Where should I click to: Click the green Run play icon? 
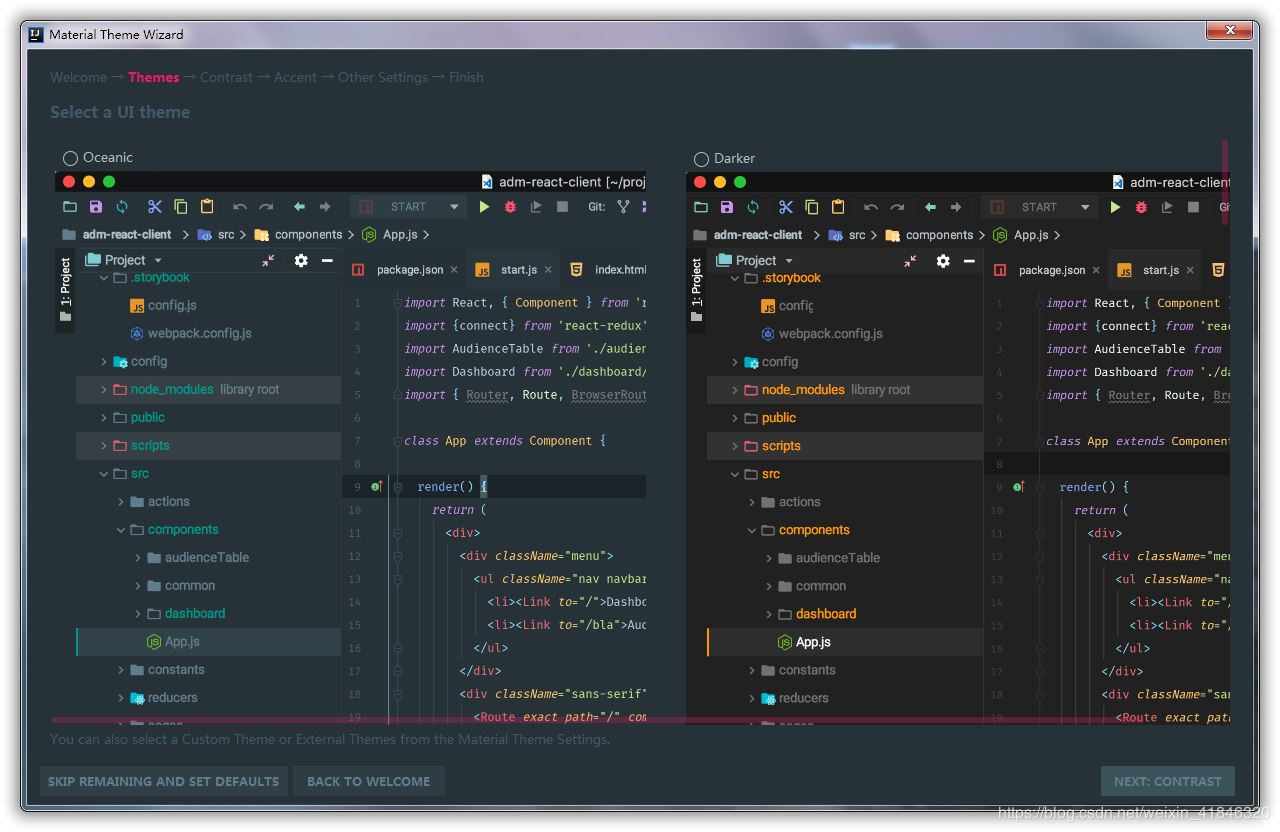tap(485, 206)
